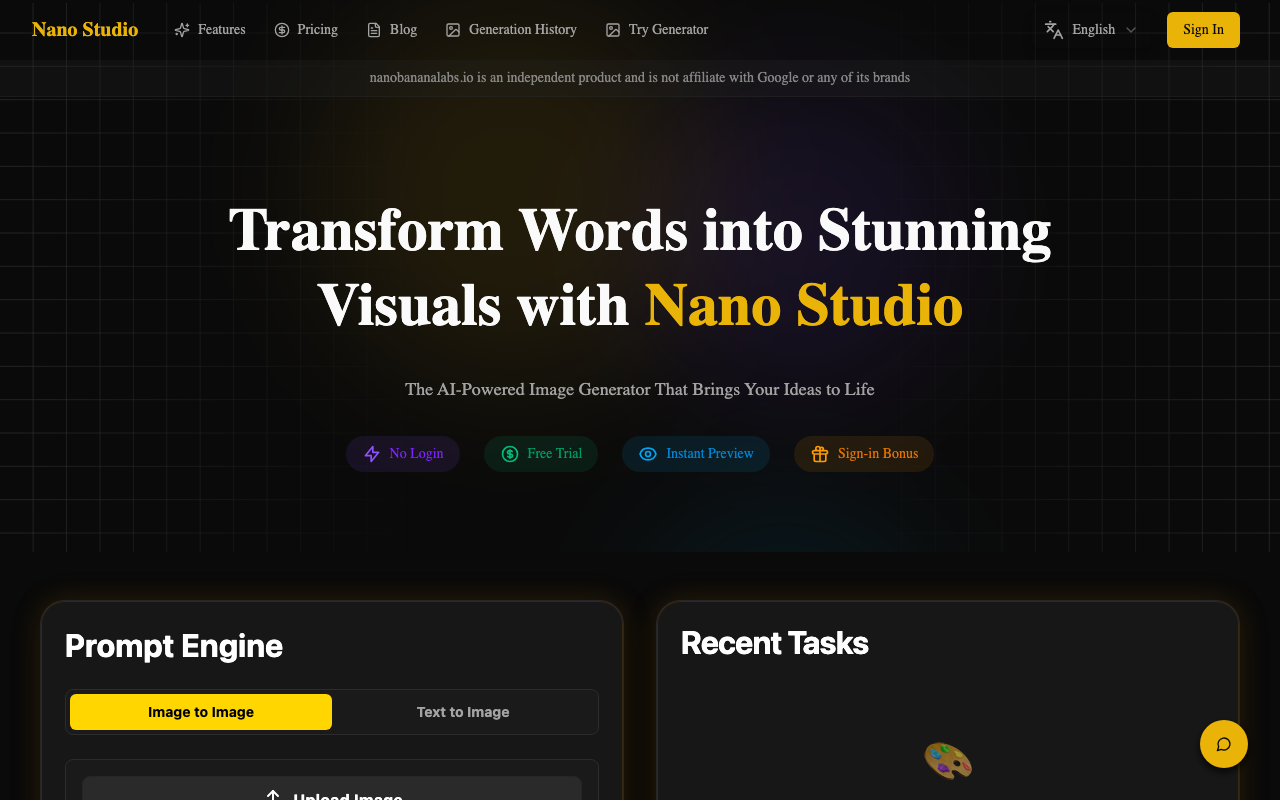Screen dimensions: 1280x800
Task: Click the dollar icon in Free Trial badge
Action: [x=510, y=454]
